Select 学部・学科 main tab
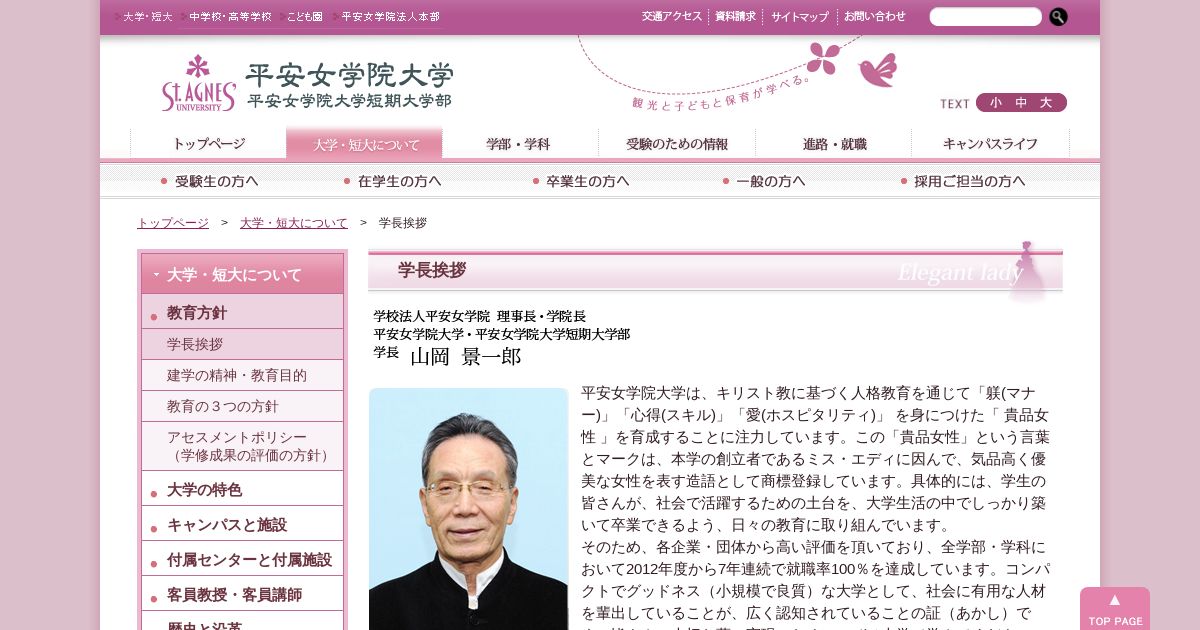 [x=519, y=143]
